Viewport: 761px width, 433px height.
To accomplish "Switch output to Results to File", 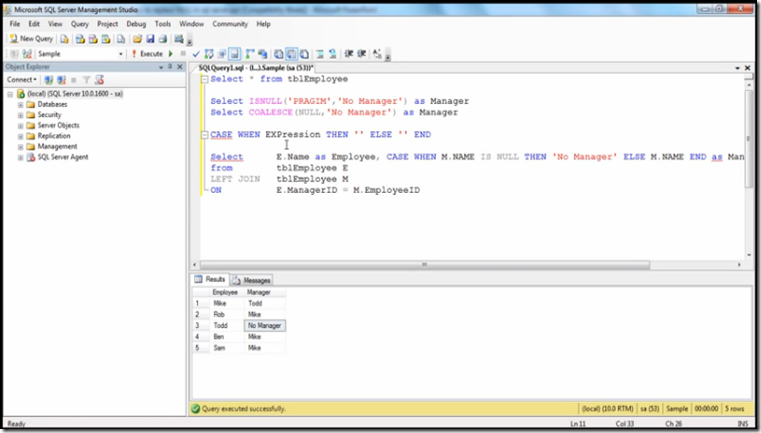I will [x=304, y=54].
